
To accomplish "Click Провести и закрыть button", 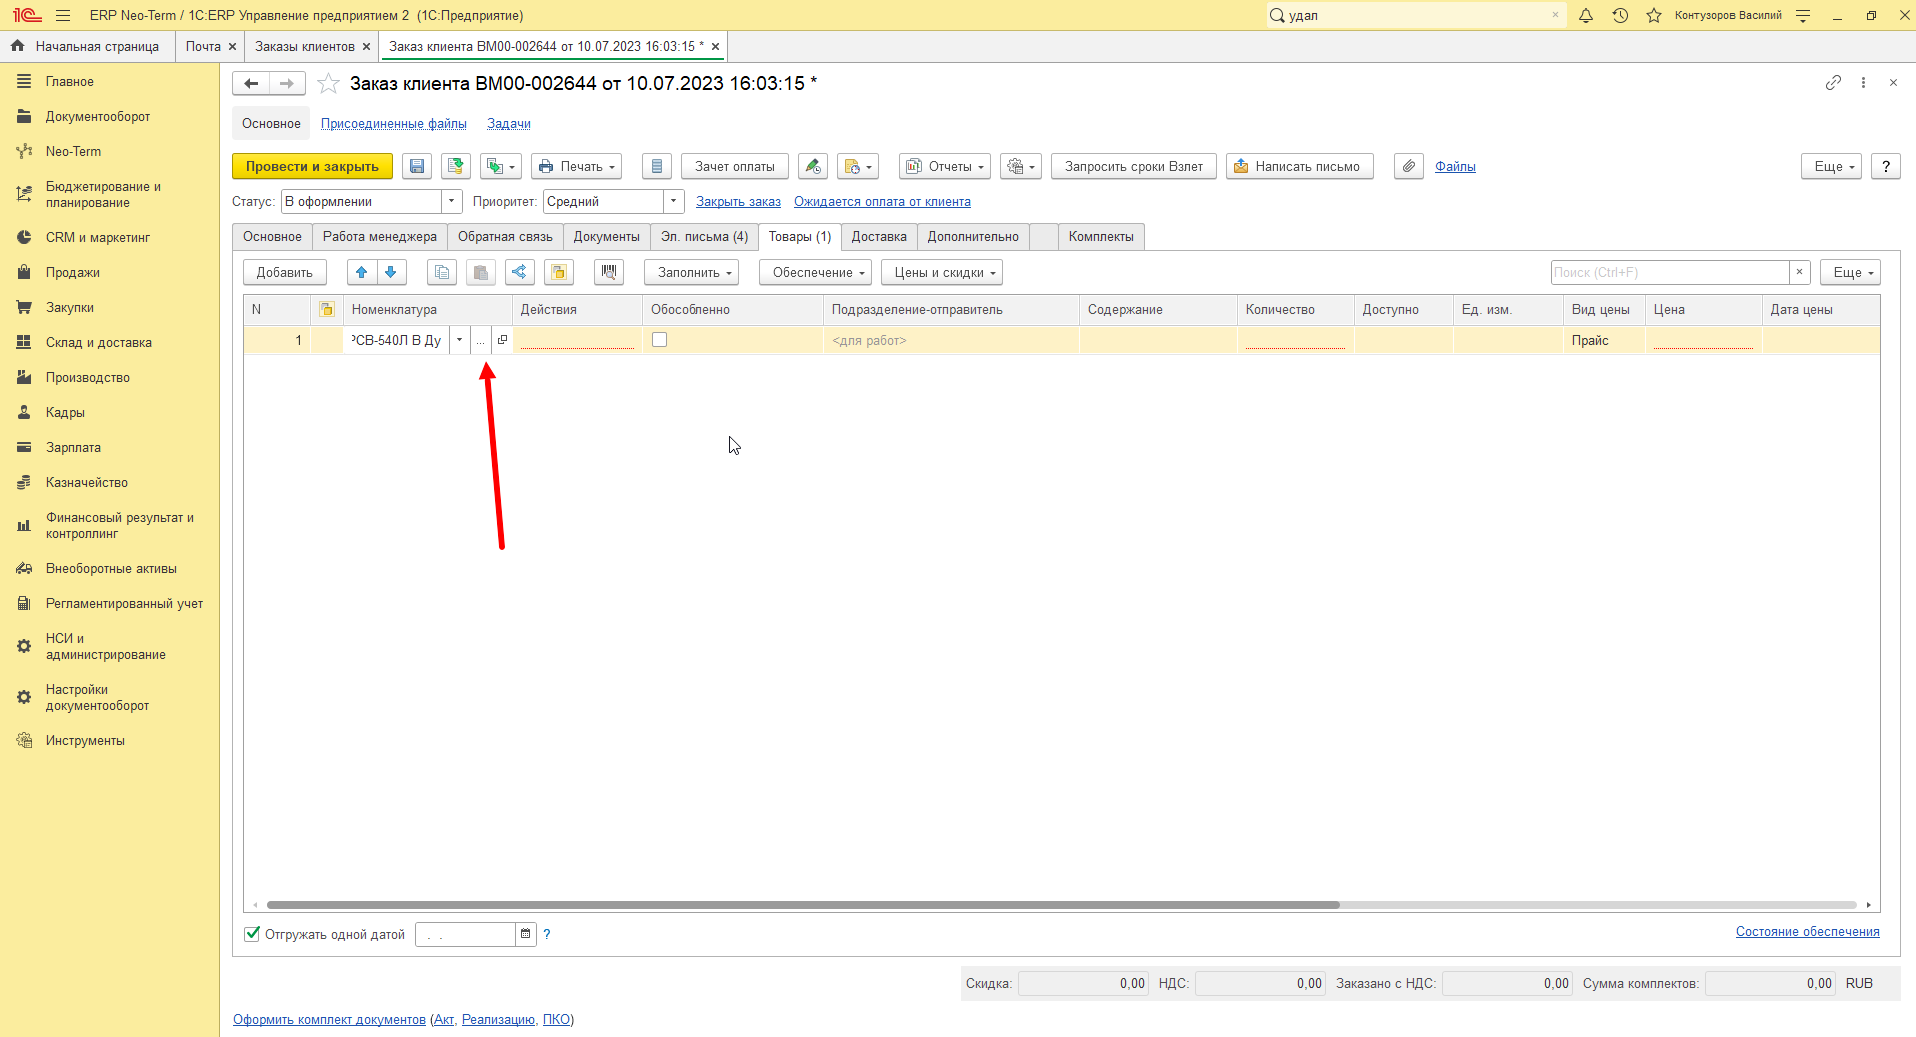I will click(312, 167).
